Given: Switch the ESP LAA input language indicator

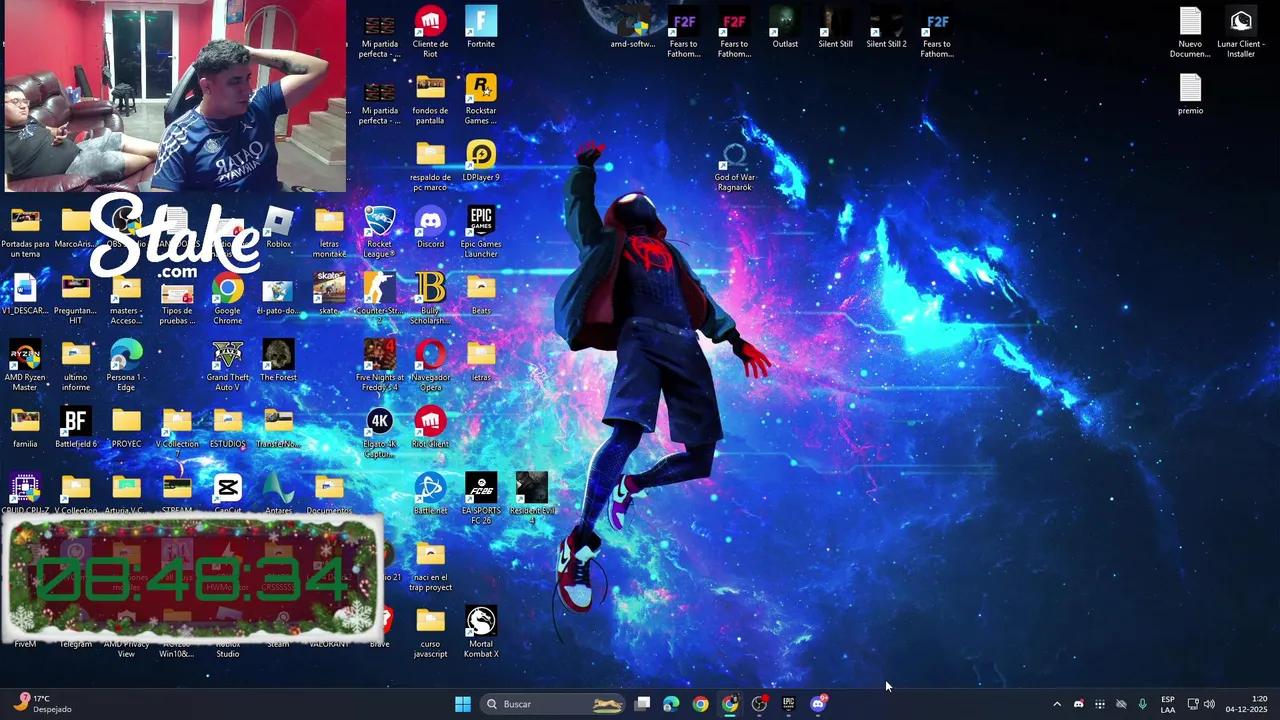Looking at the screenshot, I should [1168, 704].
